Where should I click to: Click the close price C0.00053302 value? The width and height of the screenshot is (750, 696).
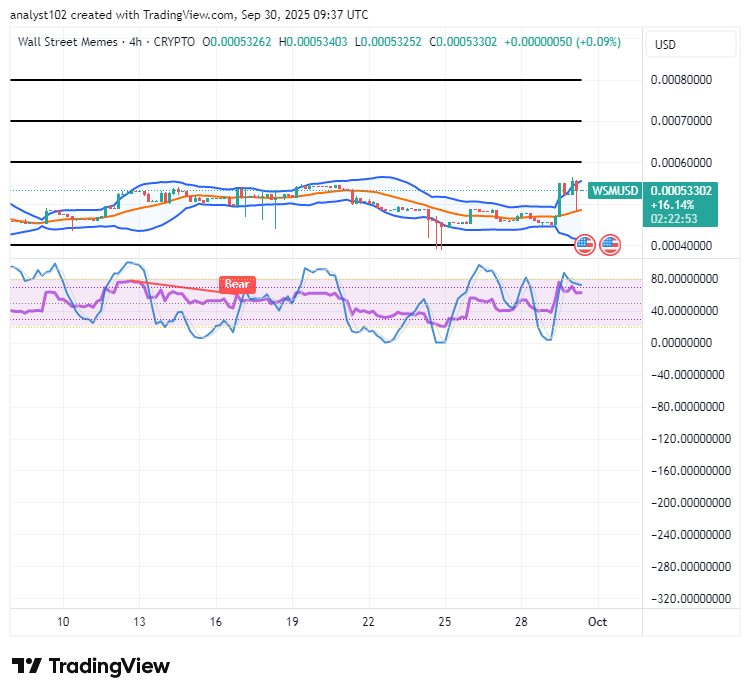tap(463, 42)
